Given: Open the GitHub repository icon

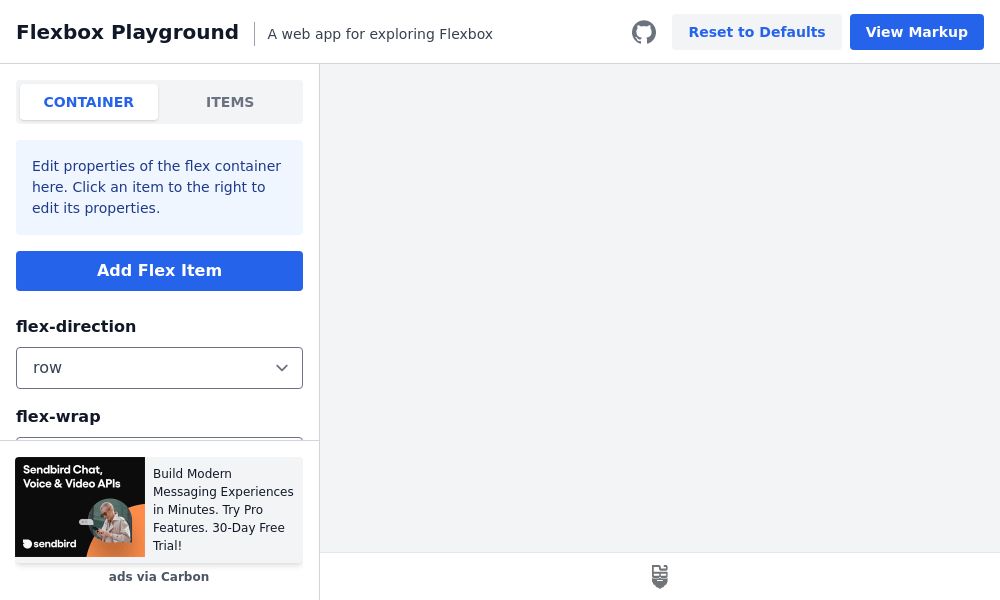Looking at the screenshot, I should coord(643,32).
